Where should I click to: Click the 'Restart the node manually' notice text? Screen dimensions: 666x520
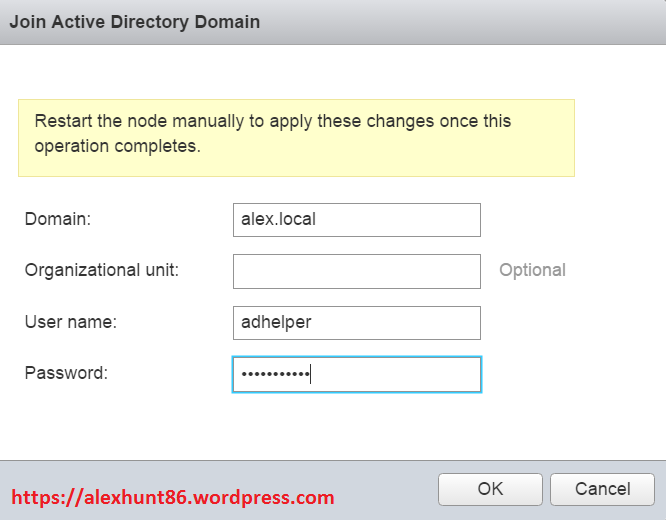click(272, 133)
